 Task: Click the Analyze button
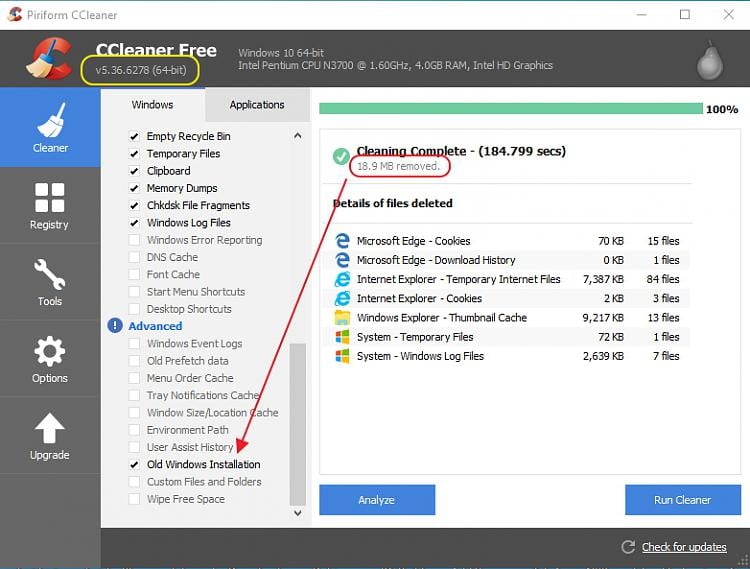coord(377,500)
